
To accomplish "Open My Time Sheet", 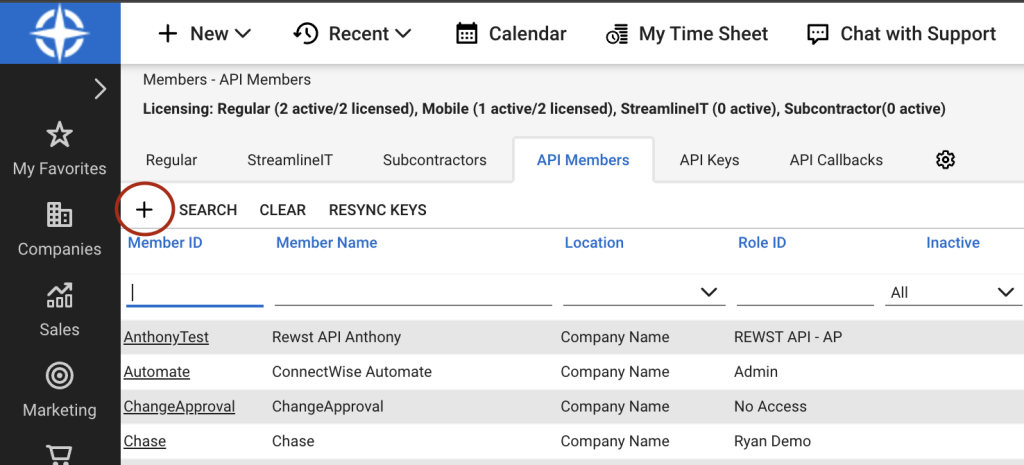I will coord(686,33).
